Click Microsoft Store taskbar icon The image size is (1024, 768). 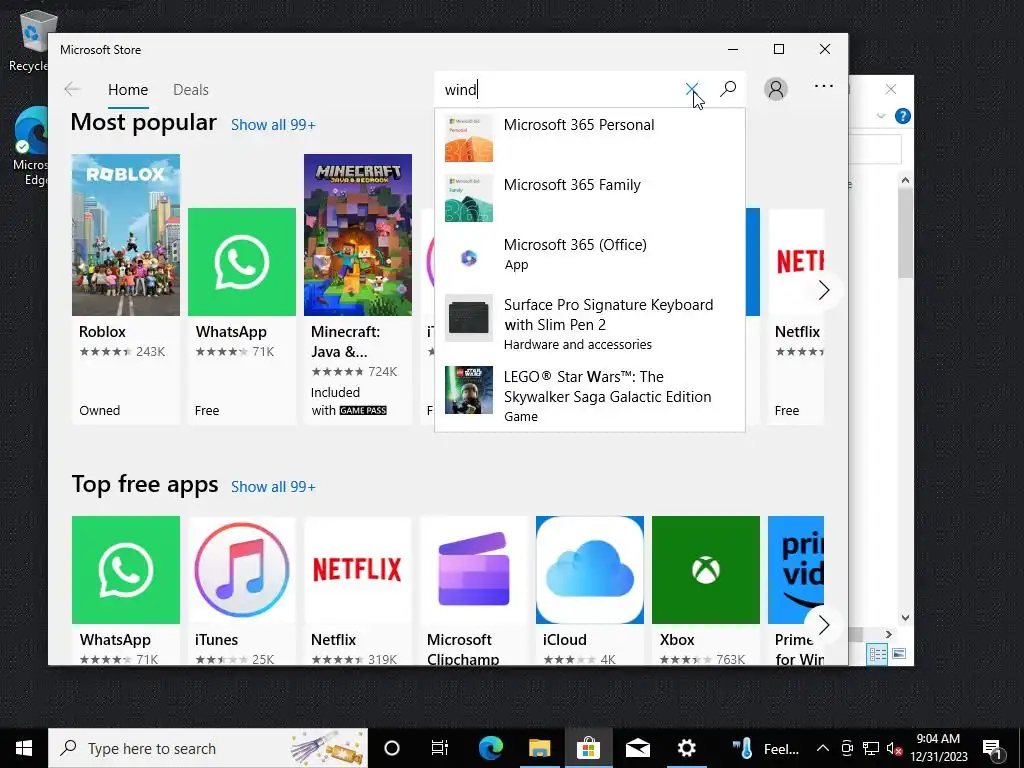588,748
